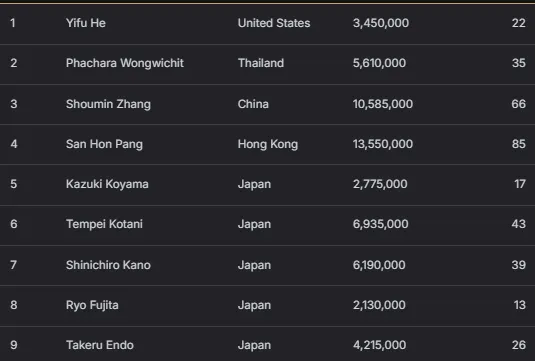Select chip count 10,585,000
Screen dimensions: 535x361
tap(383, 104)
